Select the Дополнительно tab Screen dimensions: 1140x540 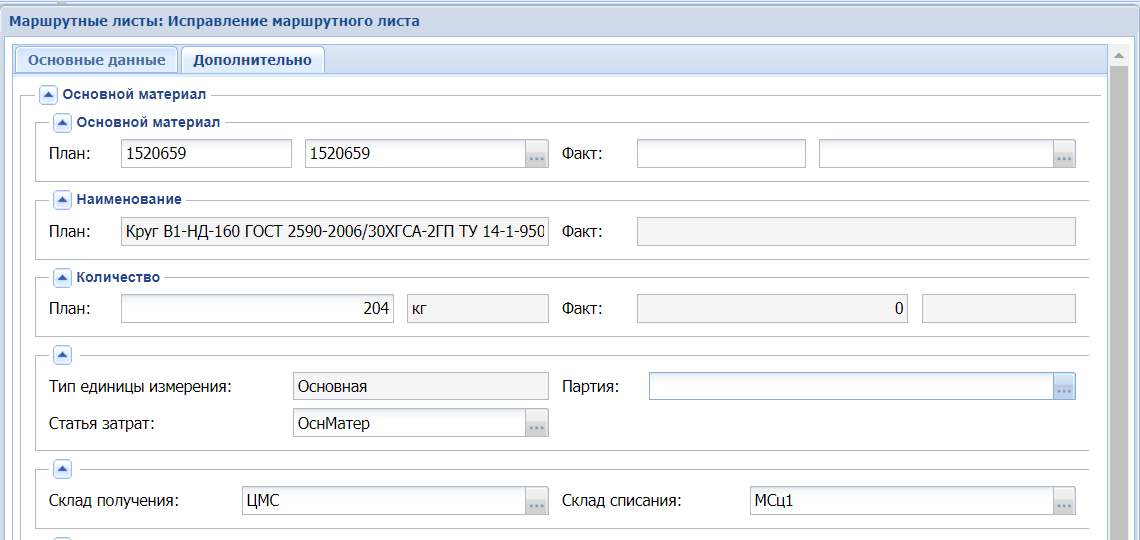252,60
